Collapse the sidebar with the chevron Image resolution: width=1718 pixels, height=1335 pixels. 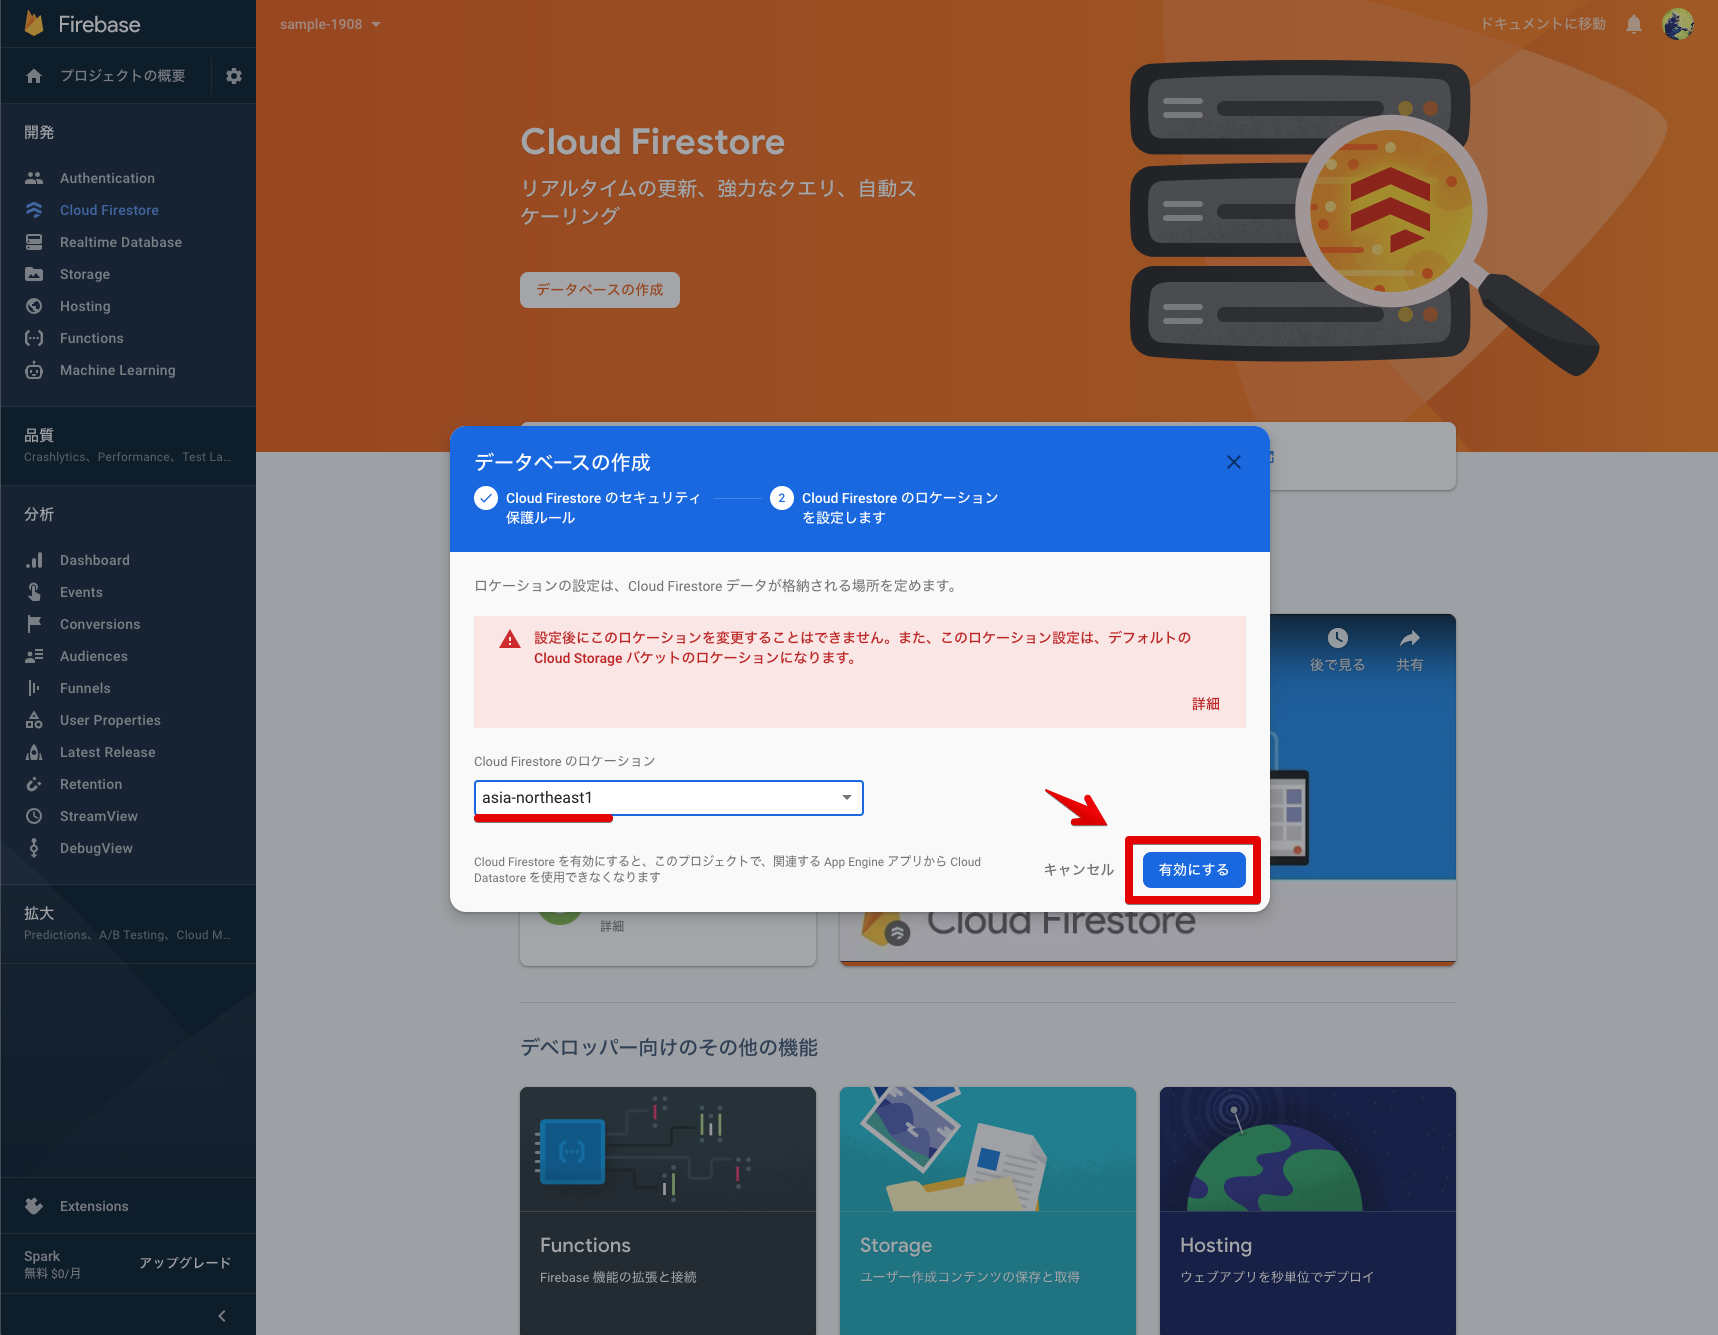coord(222,1316)
